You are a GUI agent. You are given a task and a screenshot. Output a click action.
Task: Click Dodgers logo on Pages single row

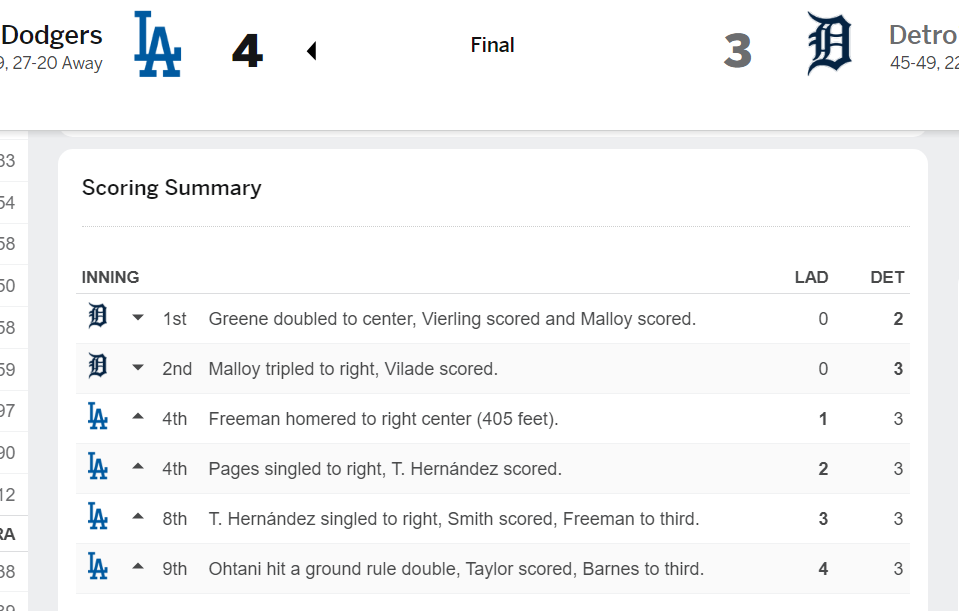[97, 468]
